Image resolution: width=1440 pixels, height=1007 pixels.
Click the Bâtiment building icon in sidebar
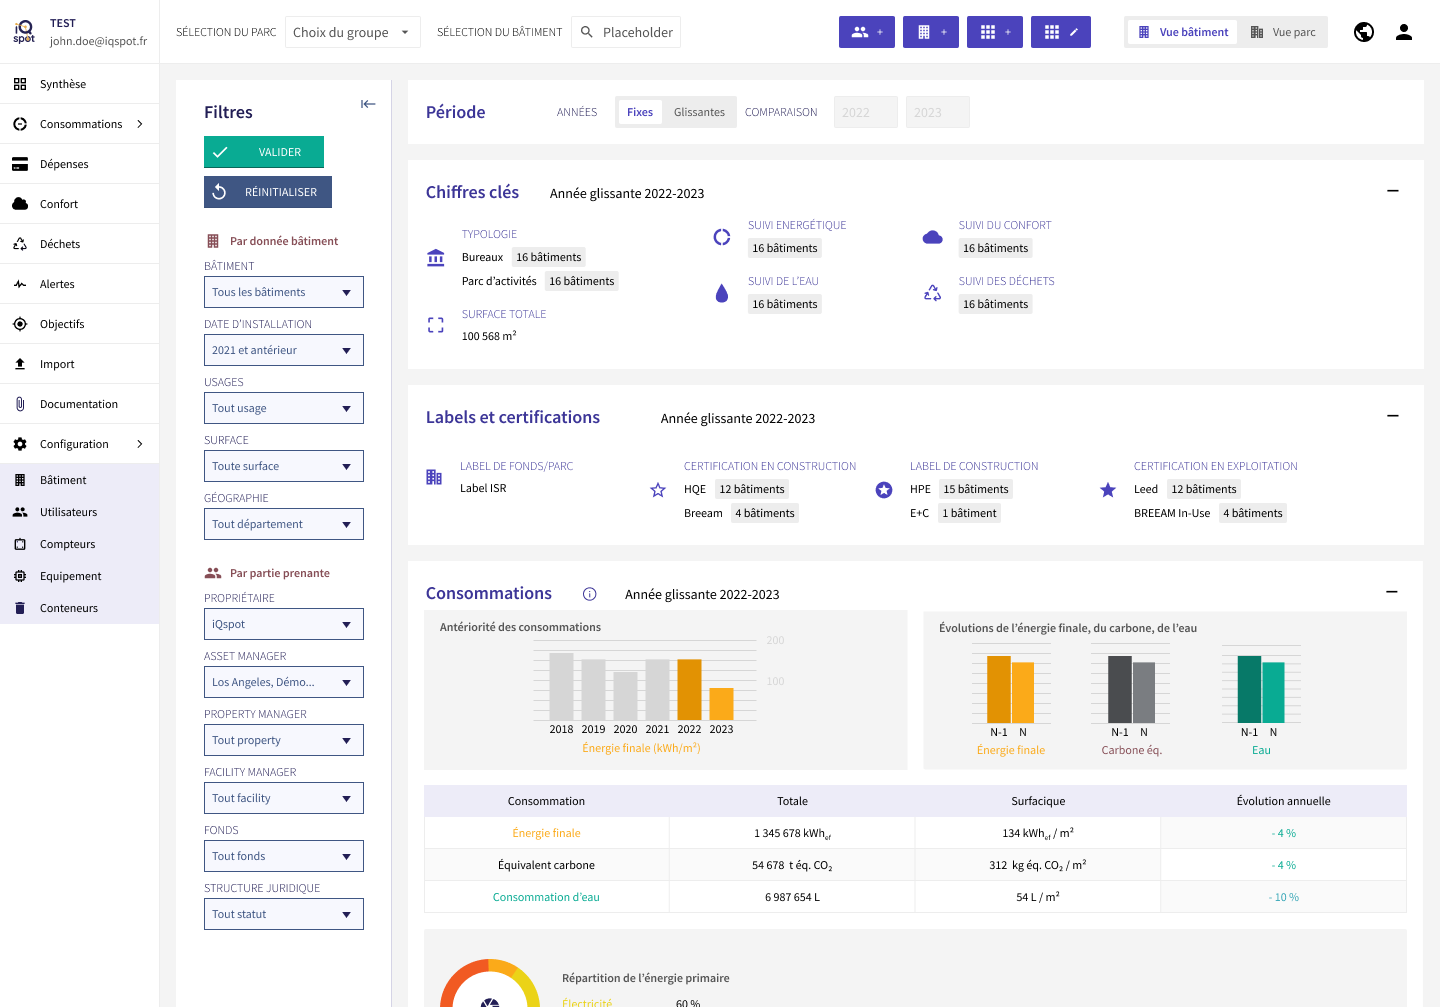(x=20, y=480)
